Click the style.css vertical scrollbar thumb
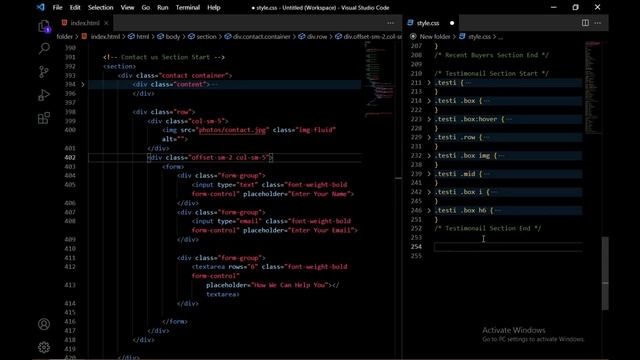Image resolution: width=640 pixels, height=360 pixels. pyautogui.click(x=605, y=273)
